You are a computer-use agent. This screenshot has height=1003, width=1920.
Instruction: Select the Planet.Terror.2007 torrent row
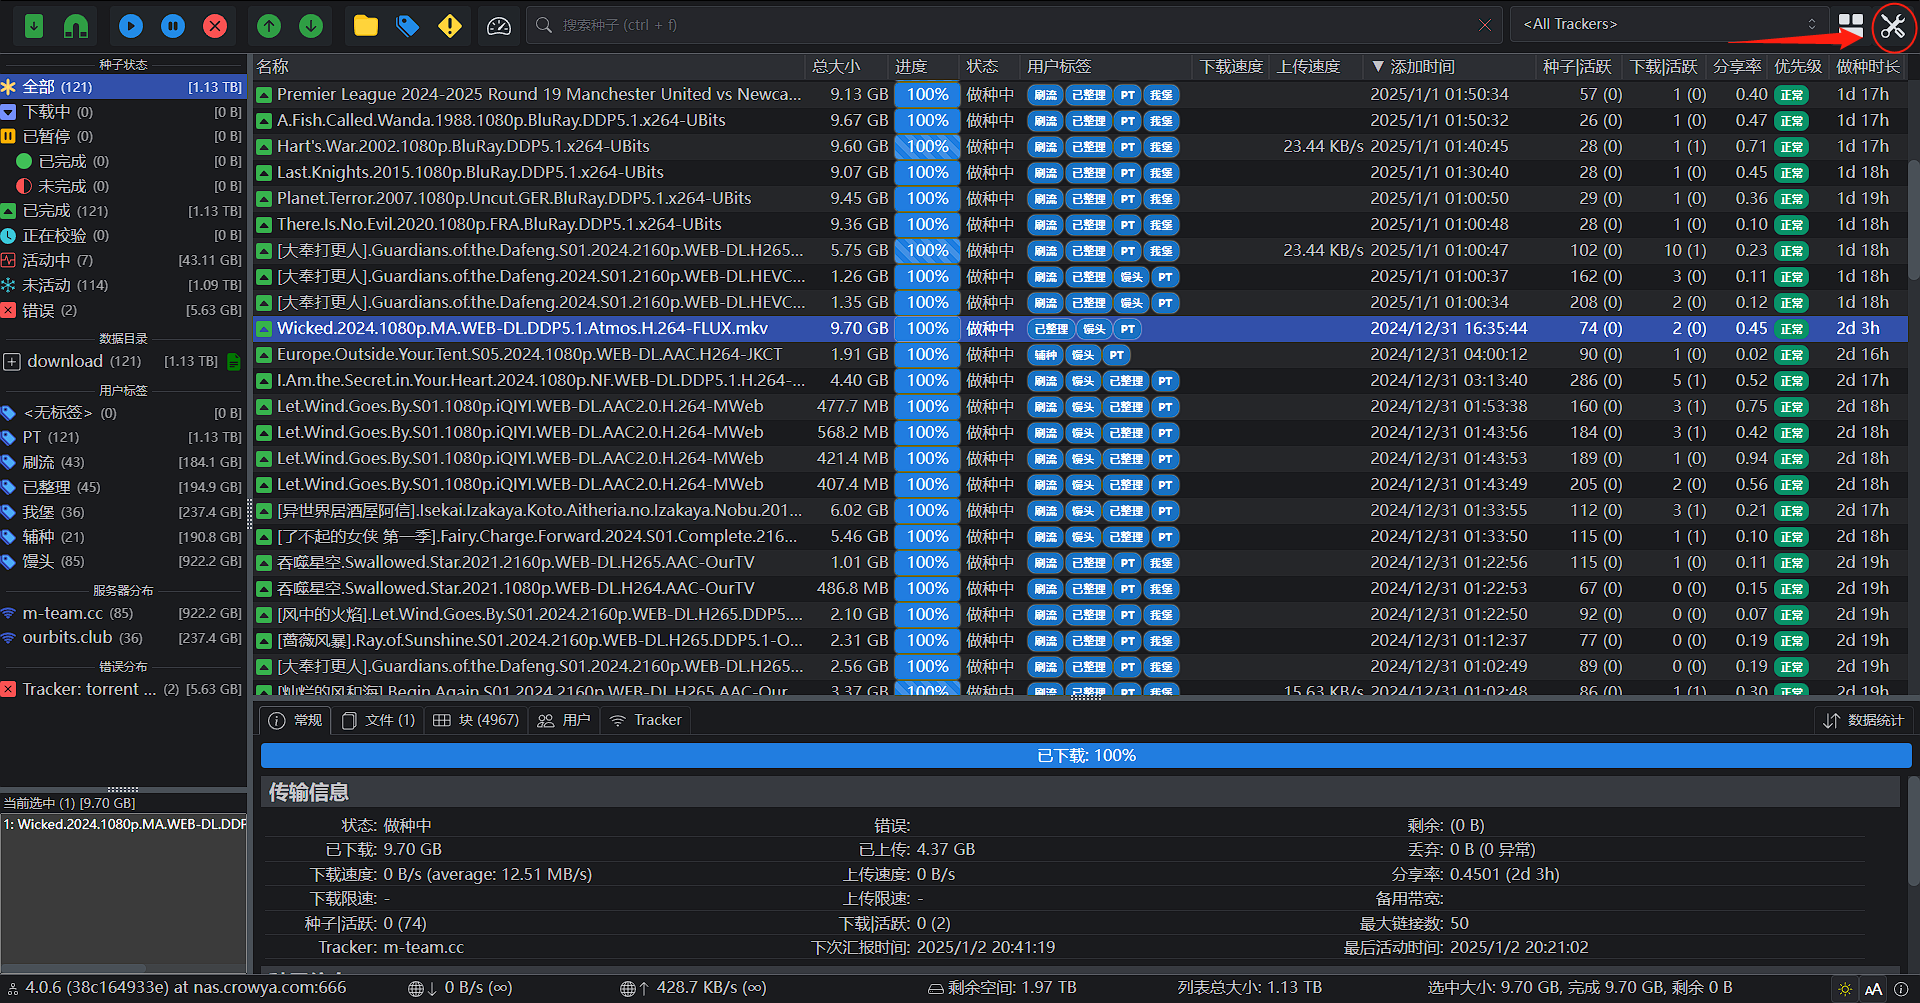tap(1080, 199)
